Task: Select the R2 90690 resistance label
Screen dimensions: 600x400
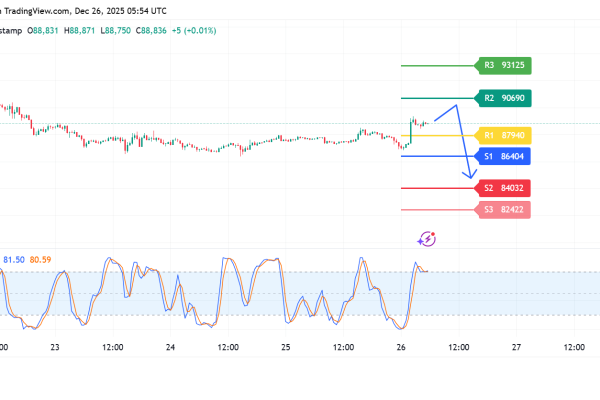Action: (x=505, y=98)
